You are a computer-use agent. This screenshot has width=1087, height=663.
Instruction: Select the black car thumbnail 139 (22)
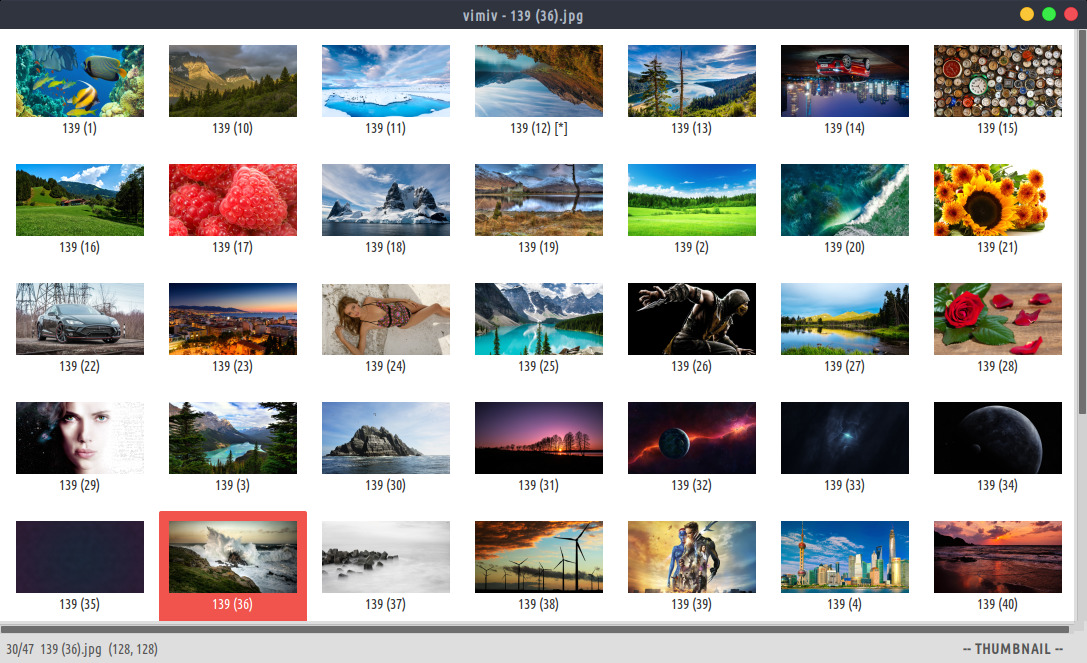[80, 319]
